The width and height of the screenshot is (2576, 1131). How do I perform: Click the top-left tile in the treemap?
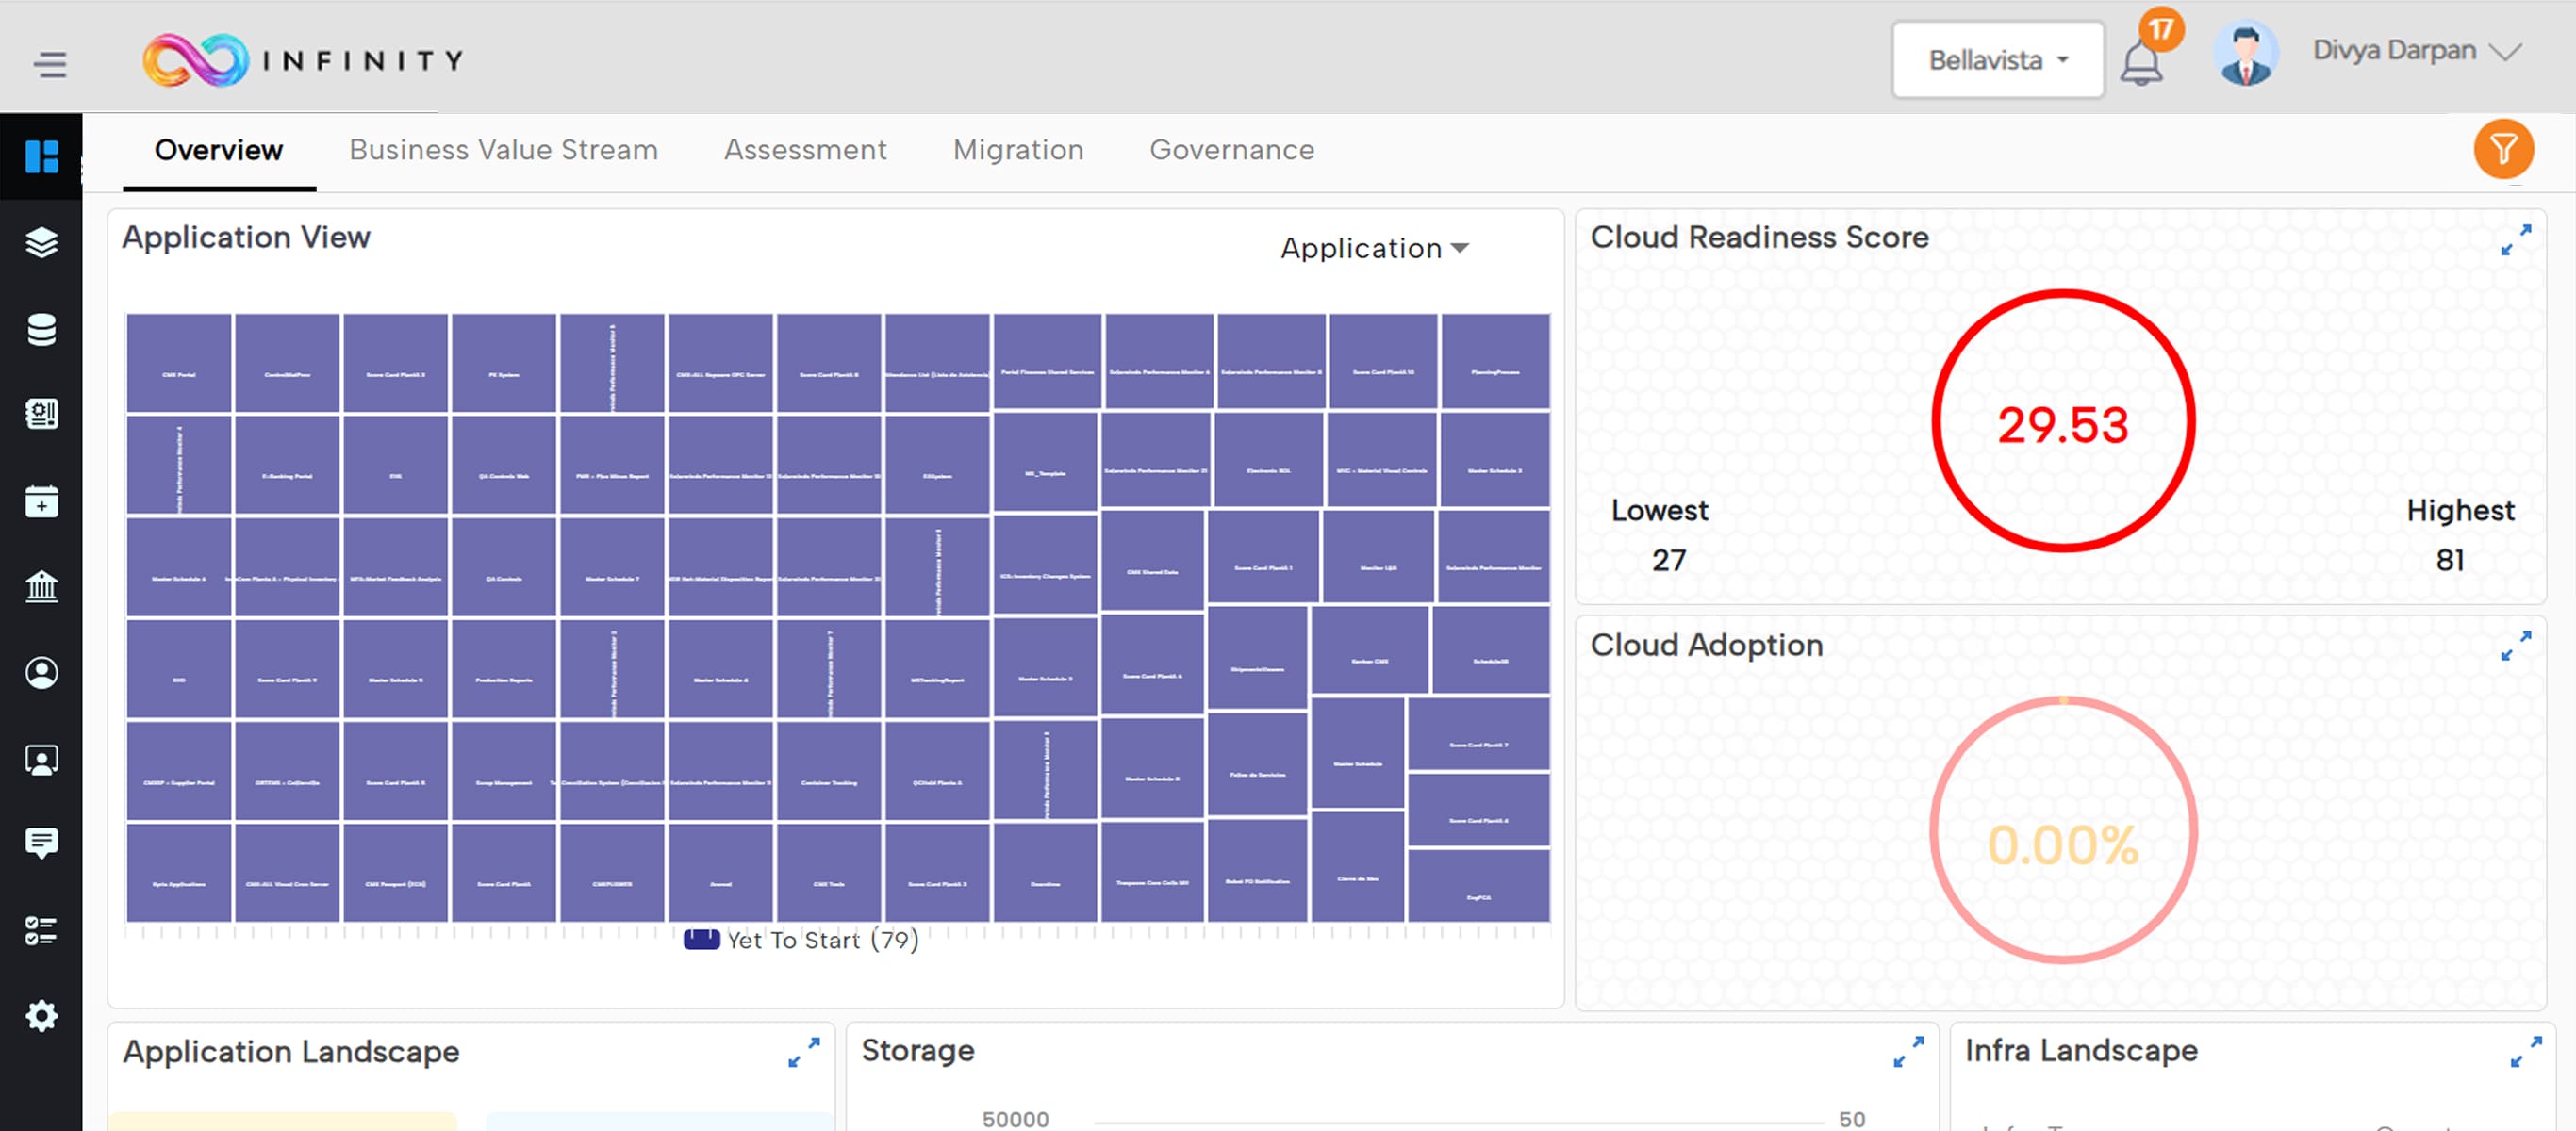tap(179, 362)
